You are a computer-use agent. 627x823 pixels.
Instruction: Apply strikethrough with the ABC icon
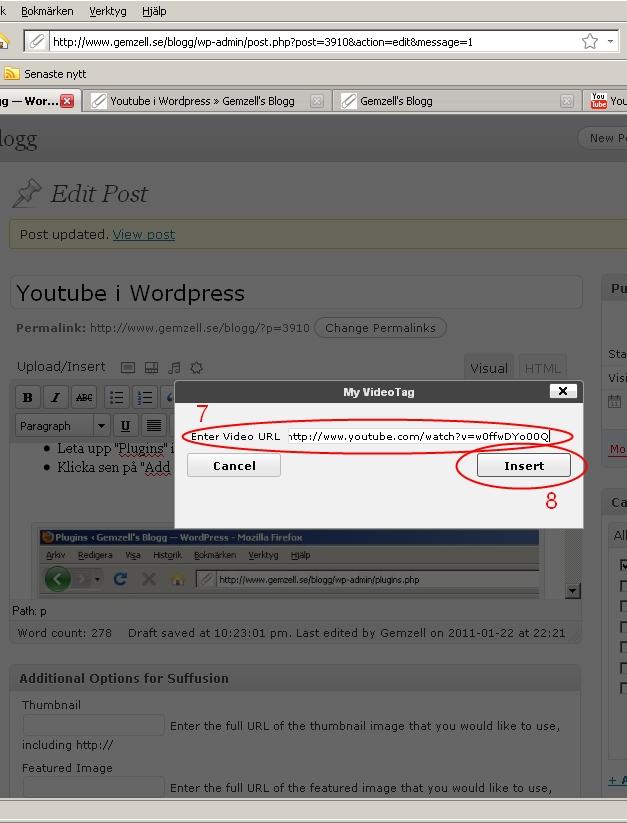pyautogui.click(x=84, y=397)
